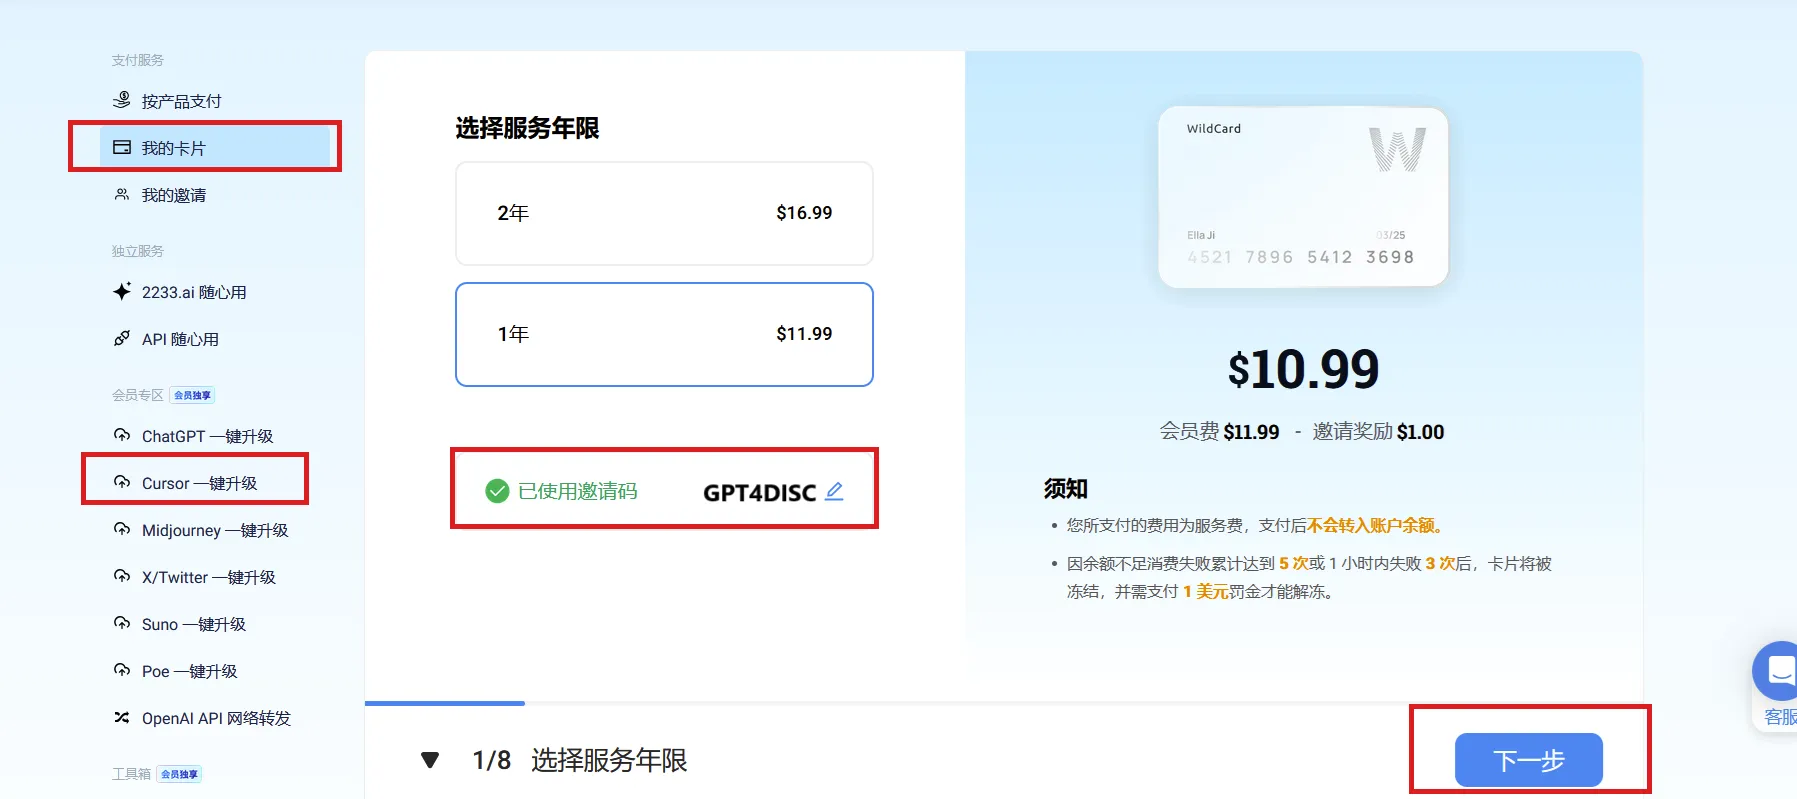Click the card icon beside 我的卡片
Viewport: 1797px width, 799px height.
tap(122, 147)
